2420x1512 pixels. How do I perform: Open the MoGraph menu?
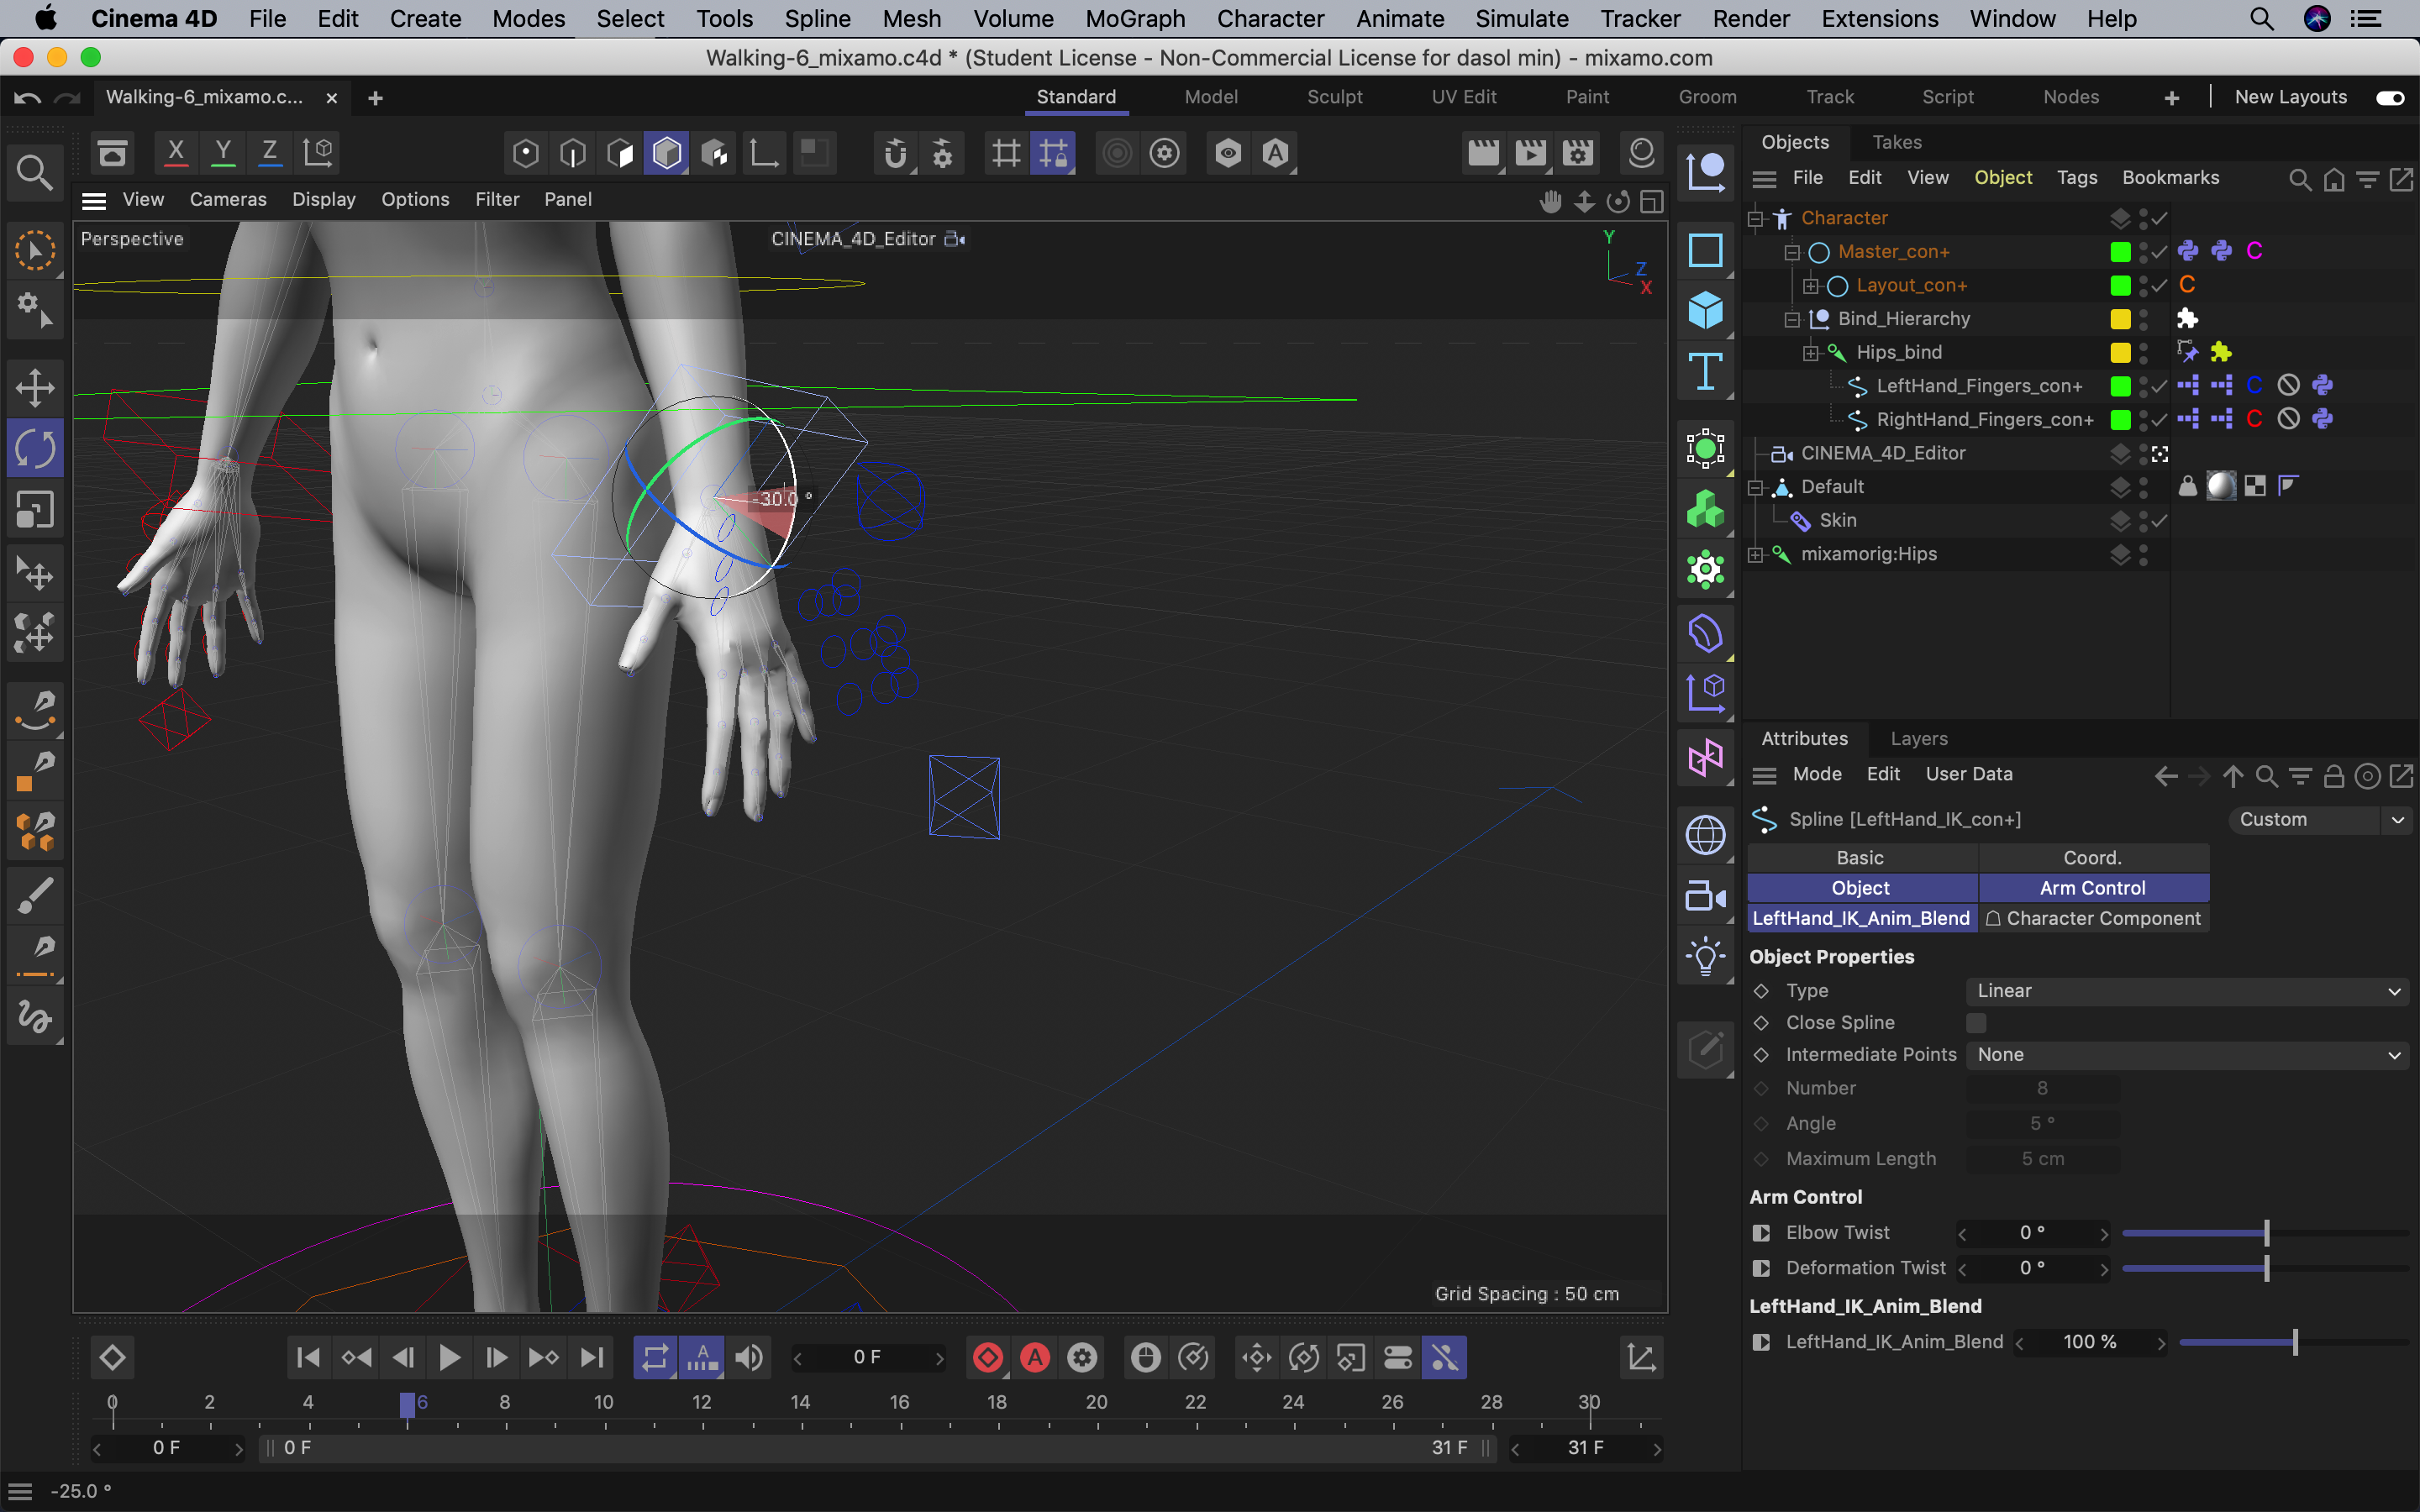pos(1135,18)
